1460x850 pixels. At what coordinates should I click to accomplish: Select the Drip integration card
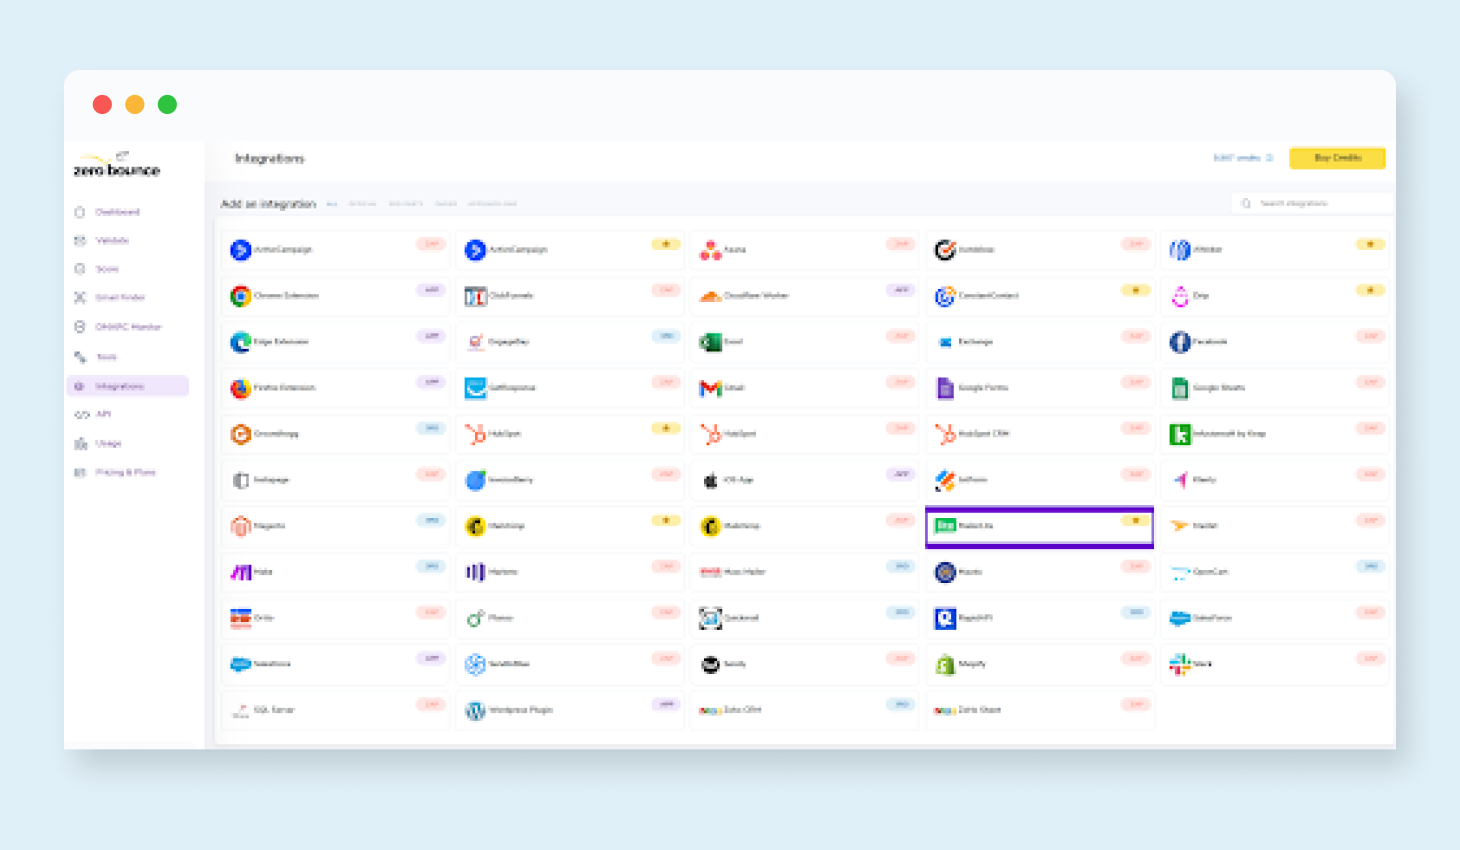[1273, 296]
